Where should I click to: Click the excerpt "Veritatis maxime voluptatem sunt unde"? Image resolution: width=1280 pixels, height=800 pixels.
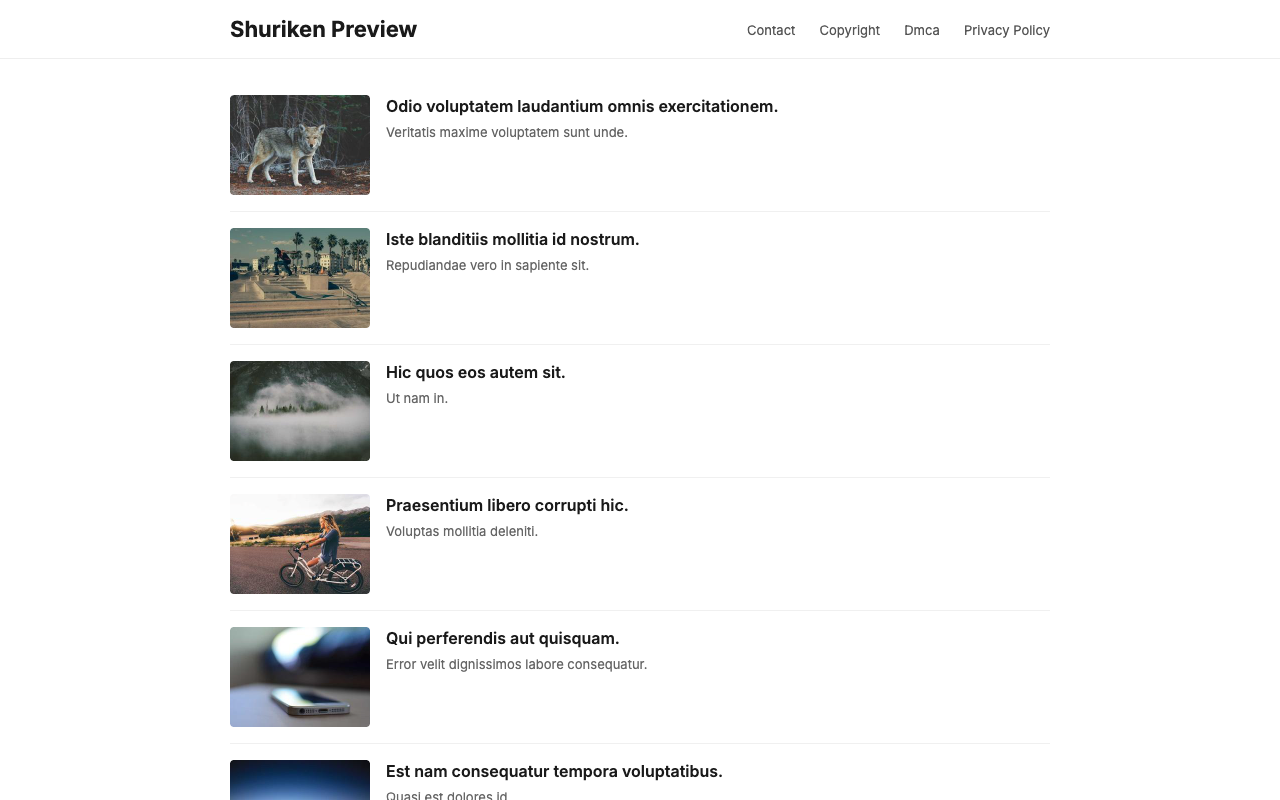(506, 132)
